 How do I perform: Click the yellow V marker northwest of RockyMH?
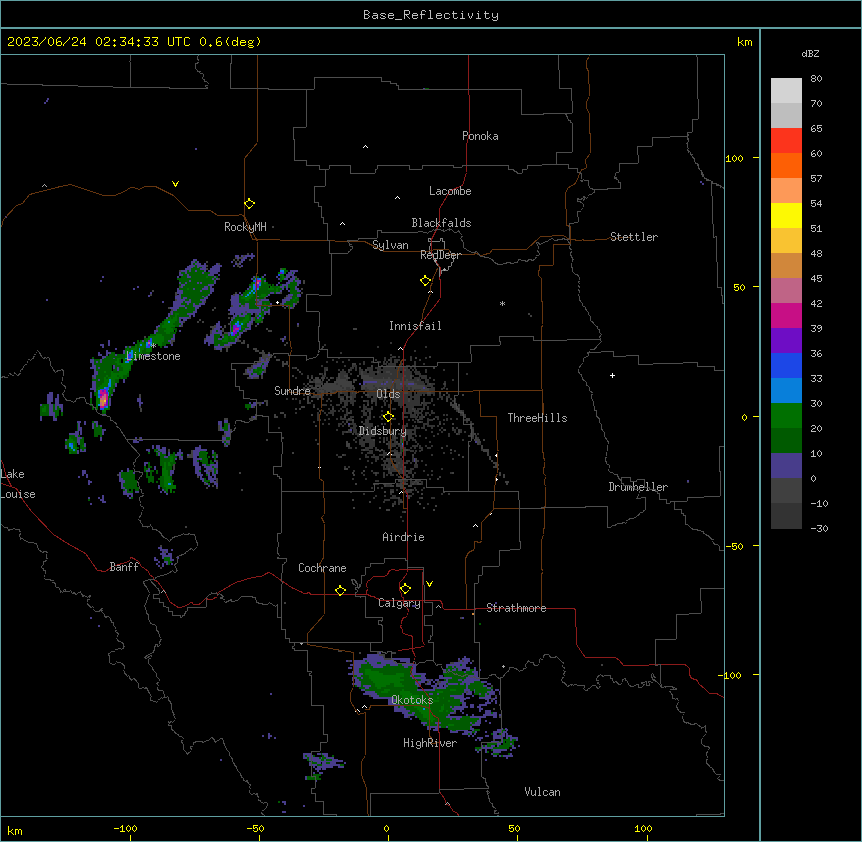pos(175,184)
